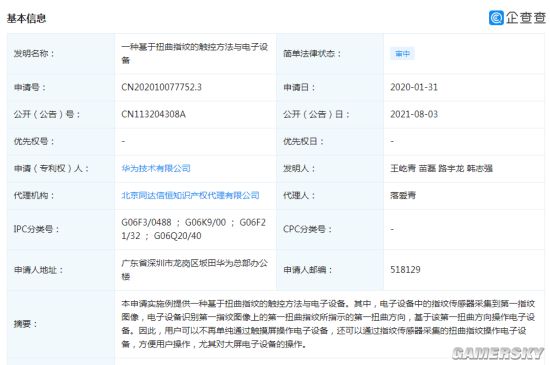550x365 pixels.
Task: Click the 企查查 brand text
Action: click(526, 18)
